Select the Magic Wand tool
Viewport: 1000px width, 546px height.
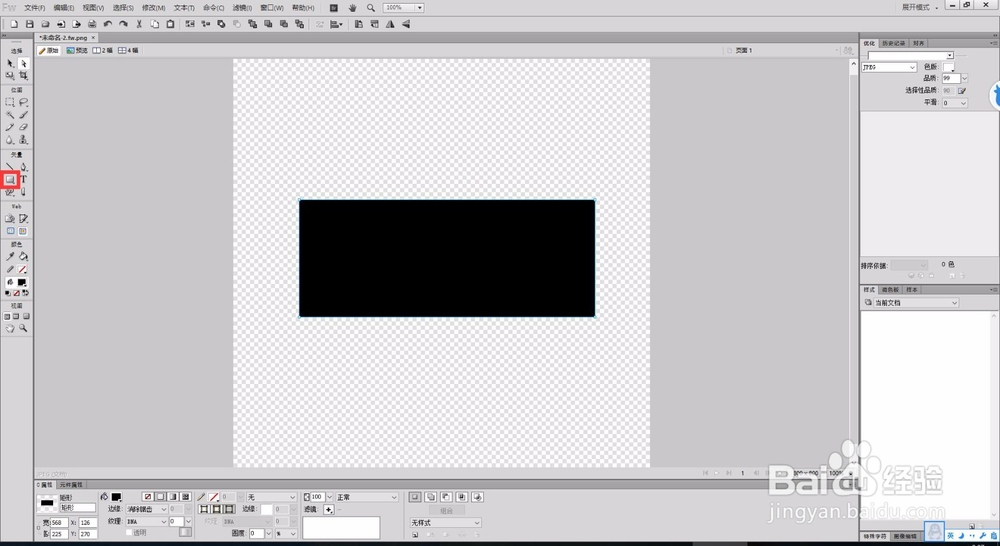click(10, 115)
